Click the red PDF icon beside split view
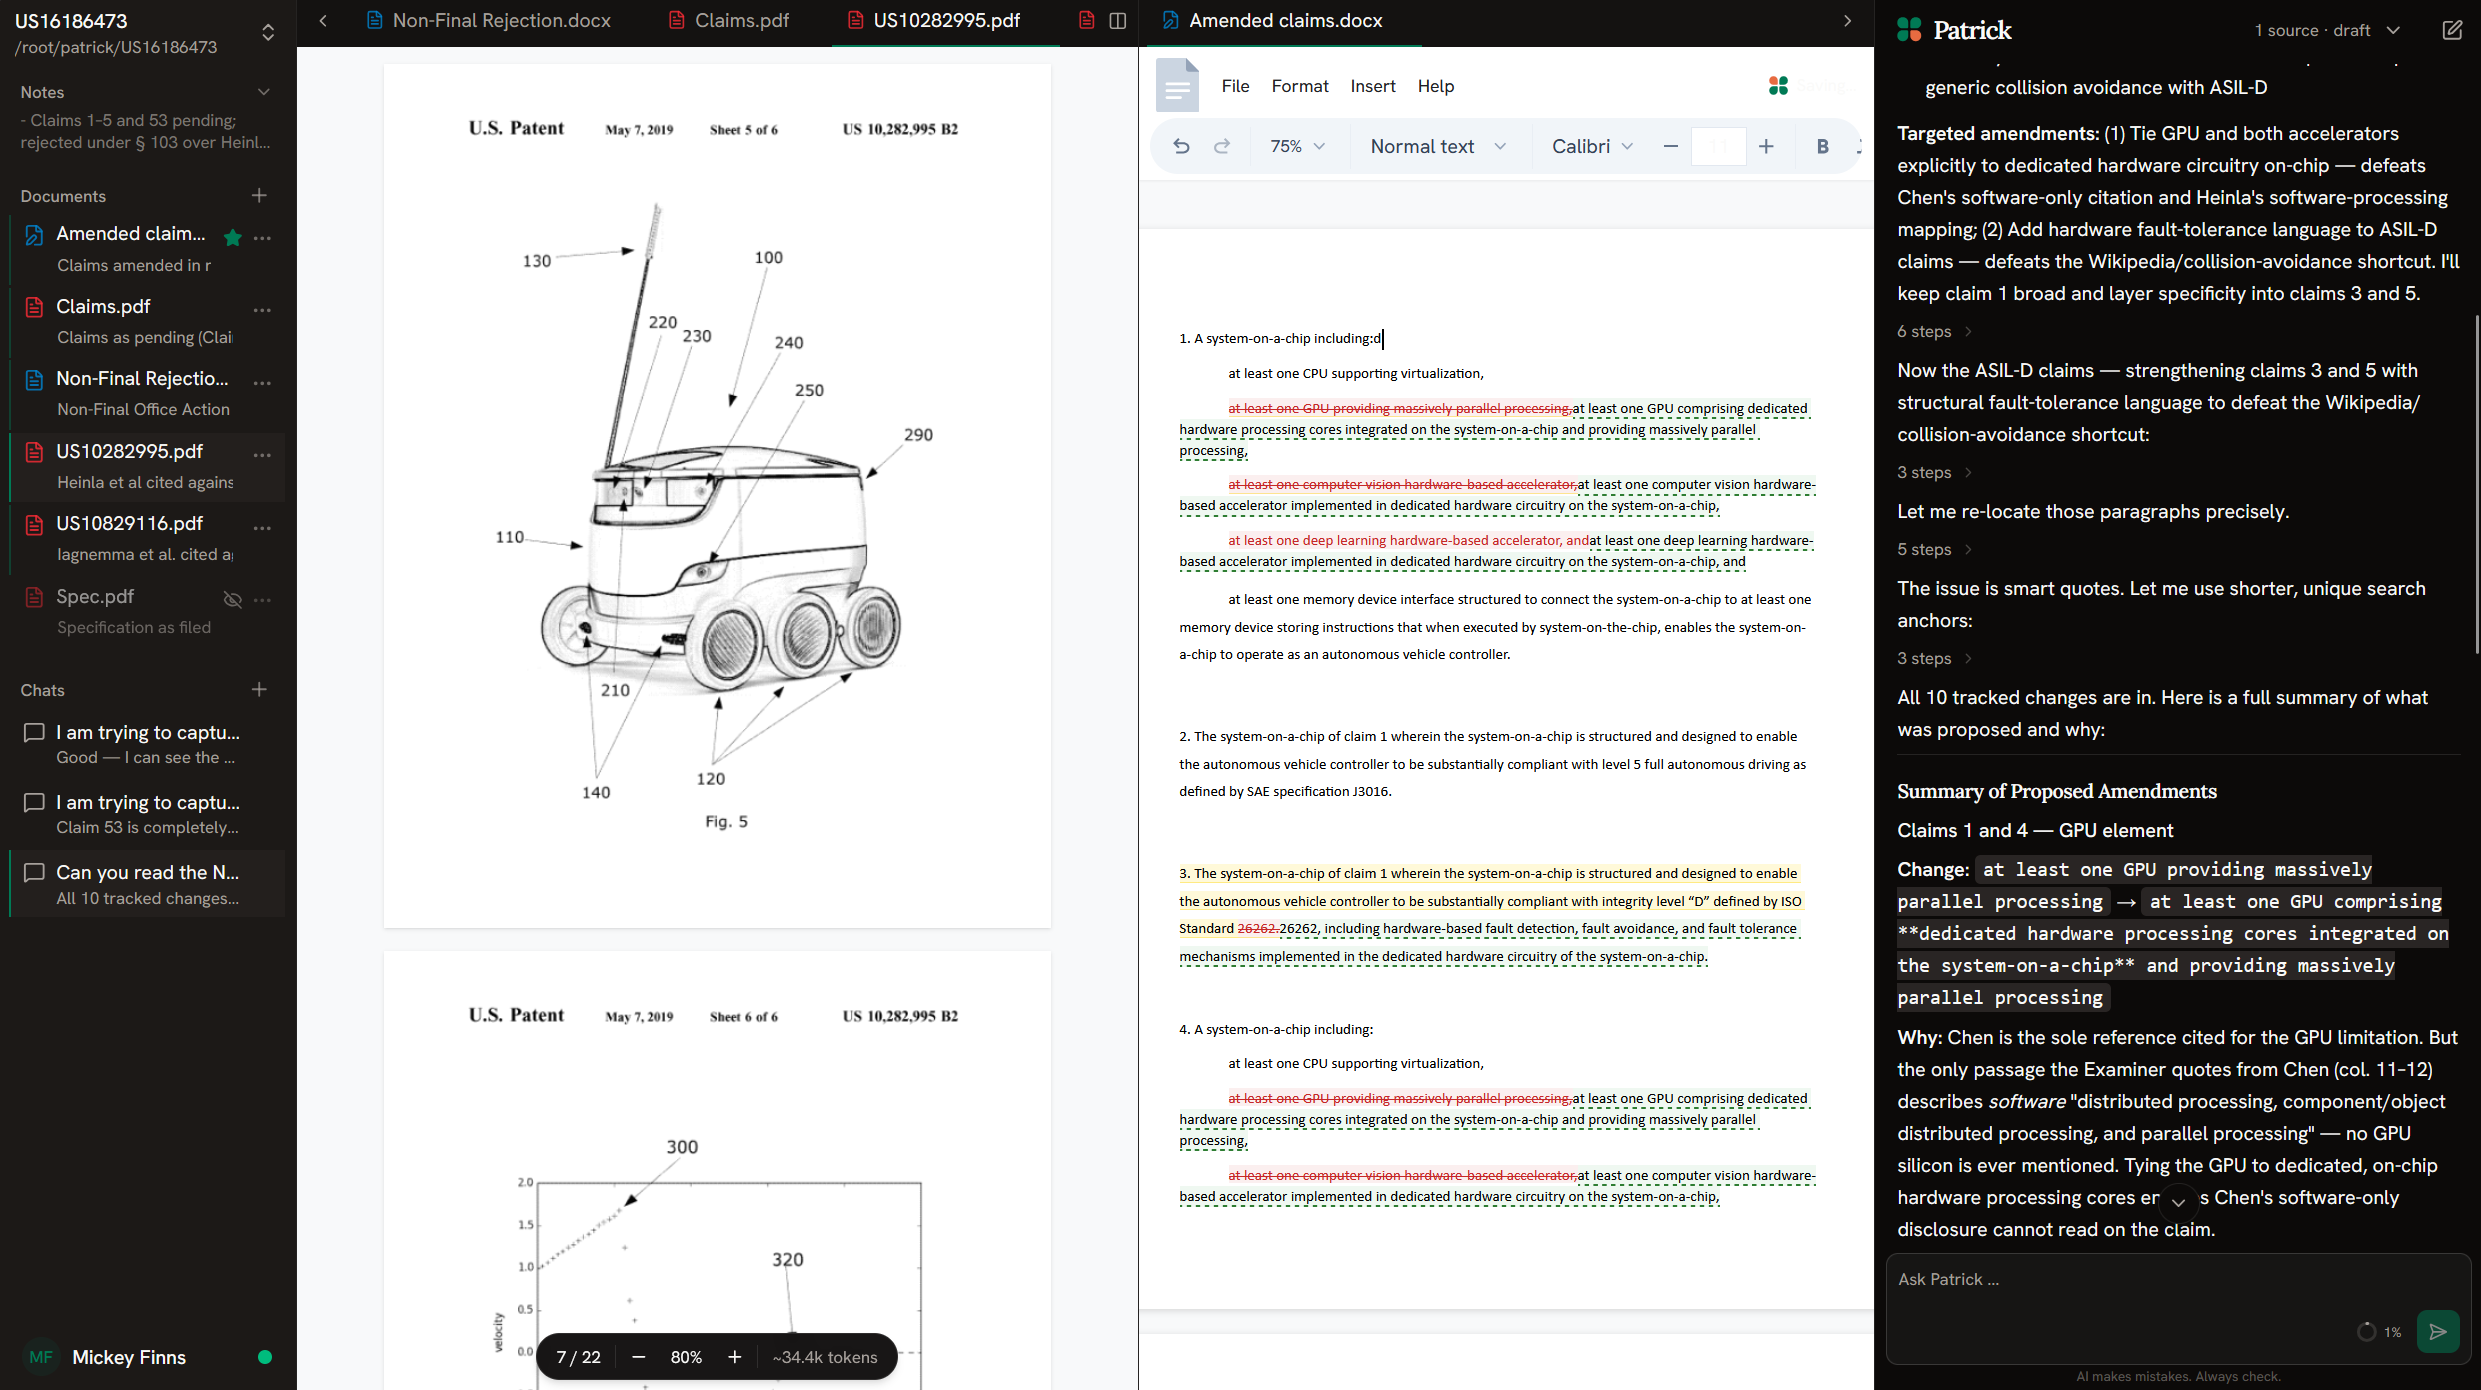This screenshot has height=1390, width=2481. click(x=1087, y=20)
